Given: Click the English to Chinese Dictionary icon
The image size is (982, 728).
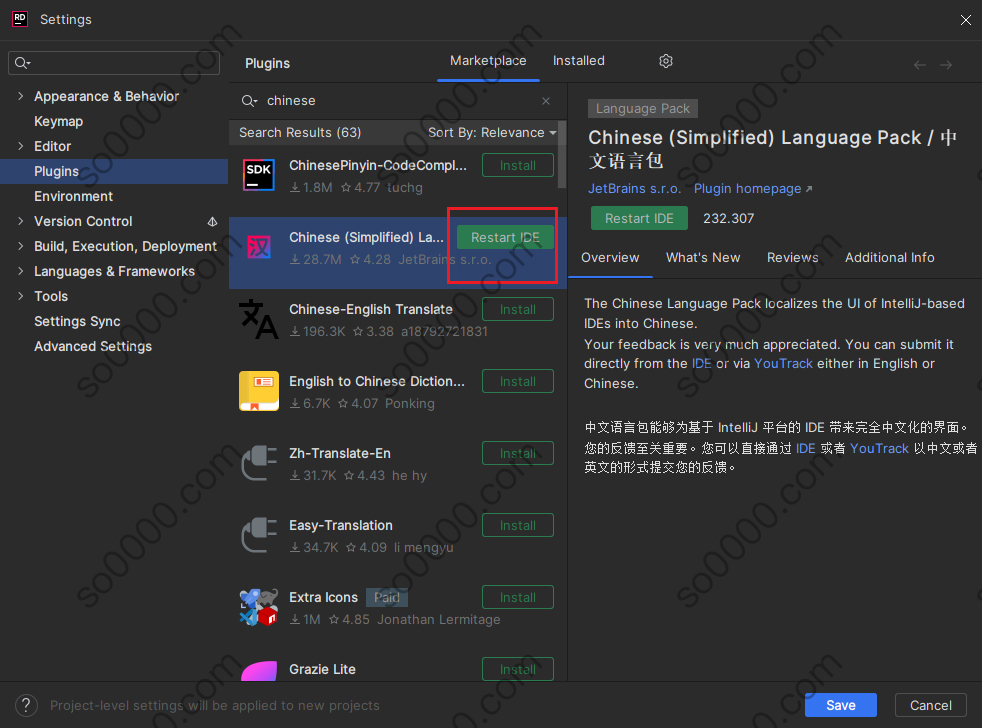Looking at the screenshot, I should click(259, 391).
